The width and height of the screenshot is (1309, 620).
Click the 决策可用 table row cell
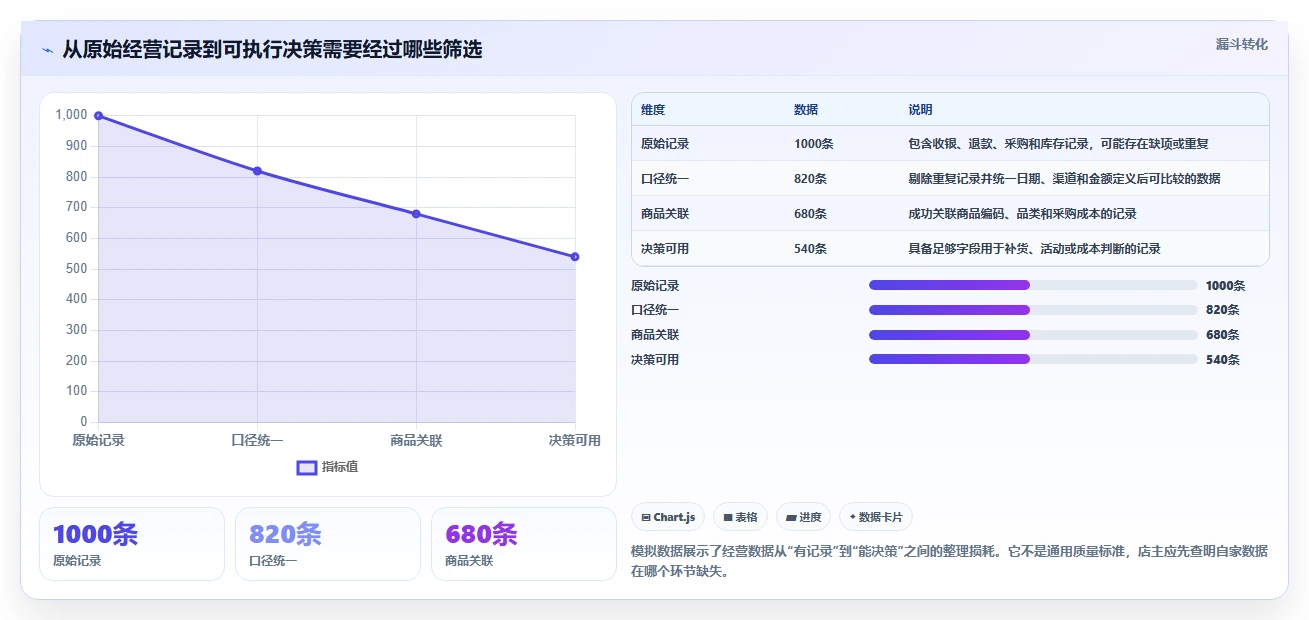point(665,249)
